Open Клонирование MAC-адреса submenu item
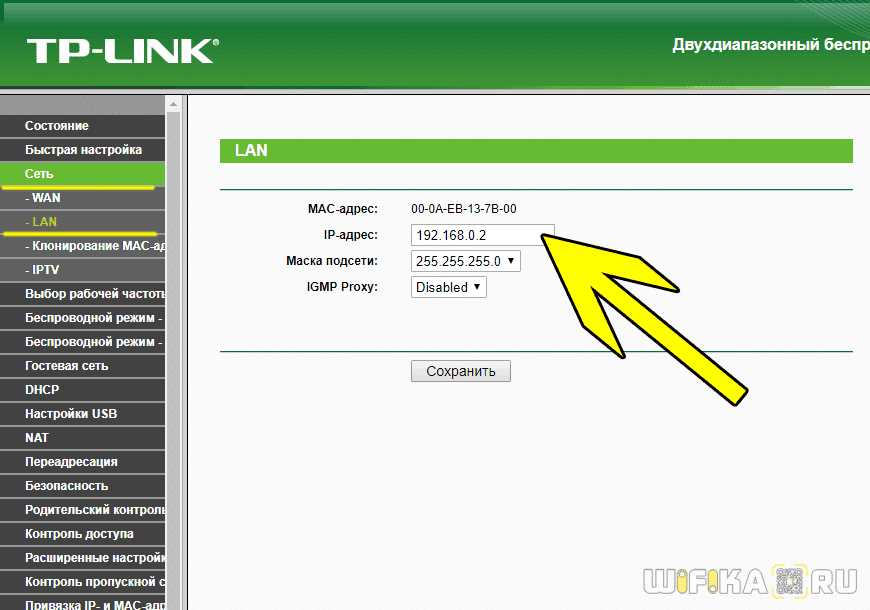The width and height of the screenshot is (870, 610). pos(83,245)
